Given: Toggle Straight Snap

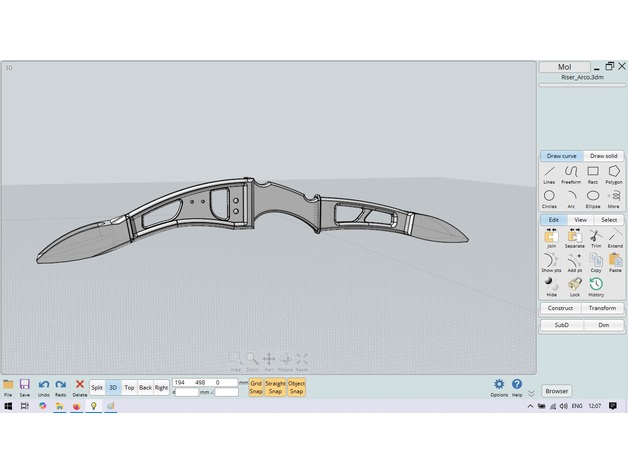Looking at the screenshot, I should click(x=275, y=387).
